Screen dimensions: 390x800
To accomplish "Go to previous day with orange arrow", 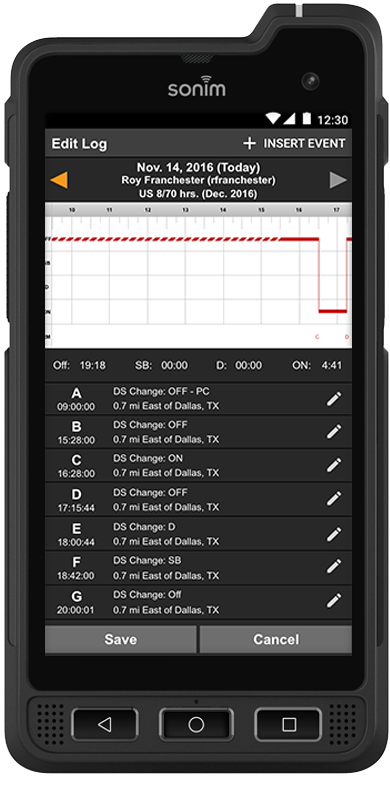I will point(59,180).
